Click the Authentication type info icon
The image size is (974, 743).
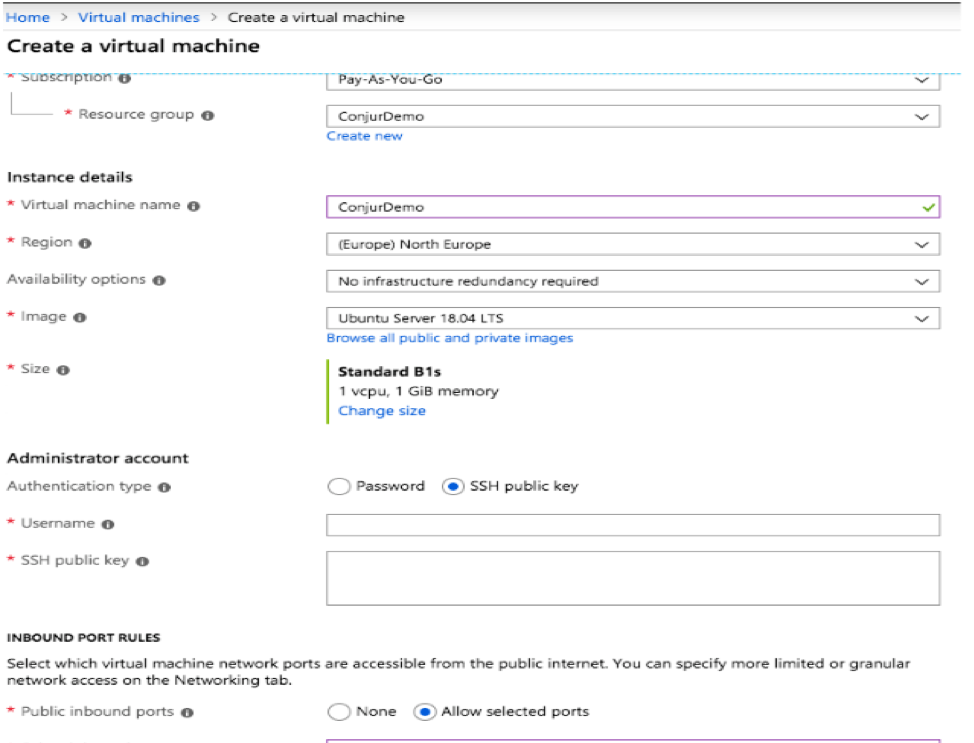[x=164, y=488]
